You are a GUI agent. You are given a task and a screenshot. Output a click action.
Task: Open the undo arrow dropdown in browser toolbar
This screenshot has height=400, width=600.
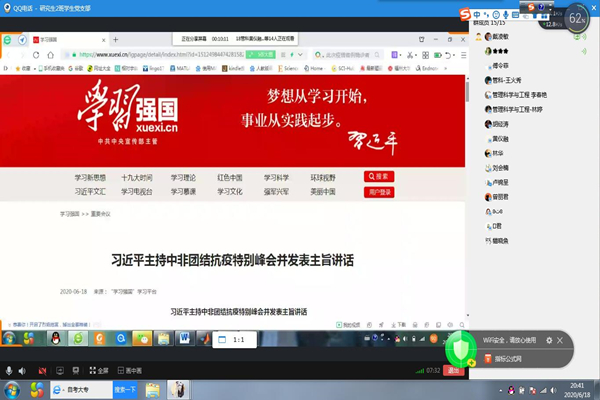pyautogui.click(x=454, y=55)
